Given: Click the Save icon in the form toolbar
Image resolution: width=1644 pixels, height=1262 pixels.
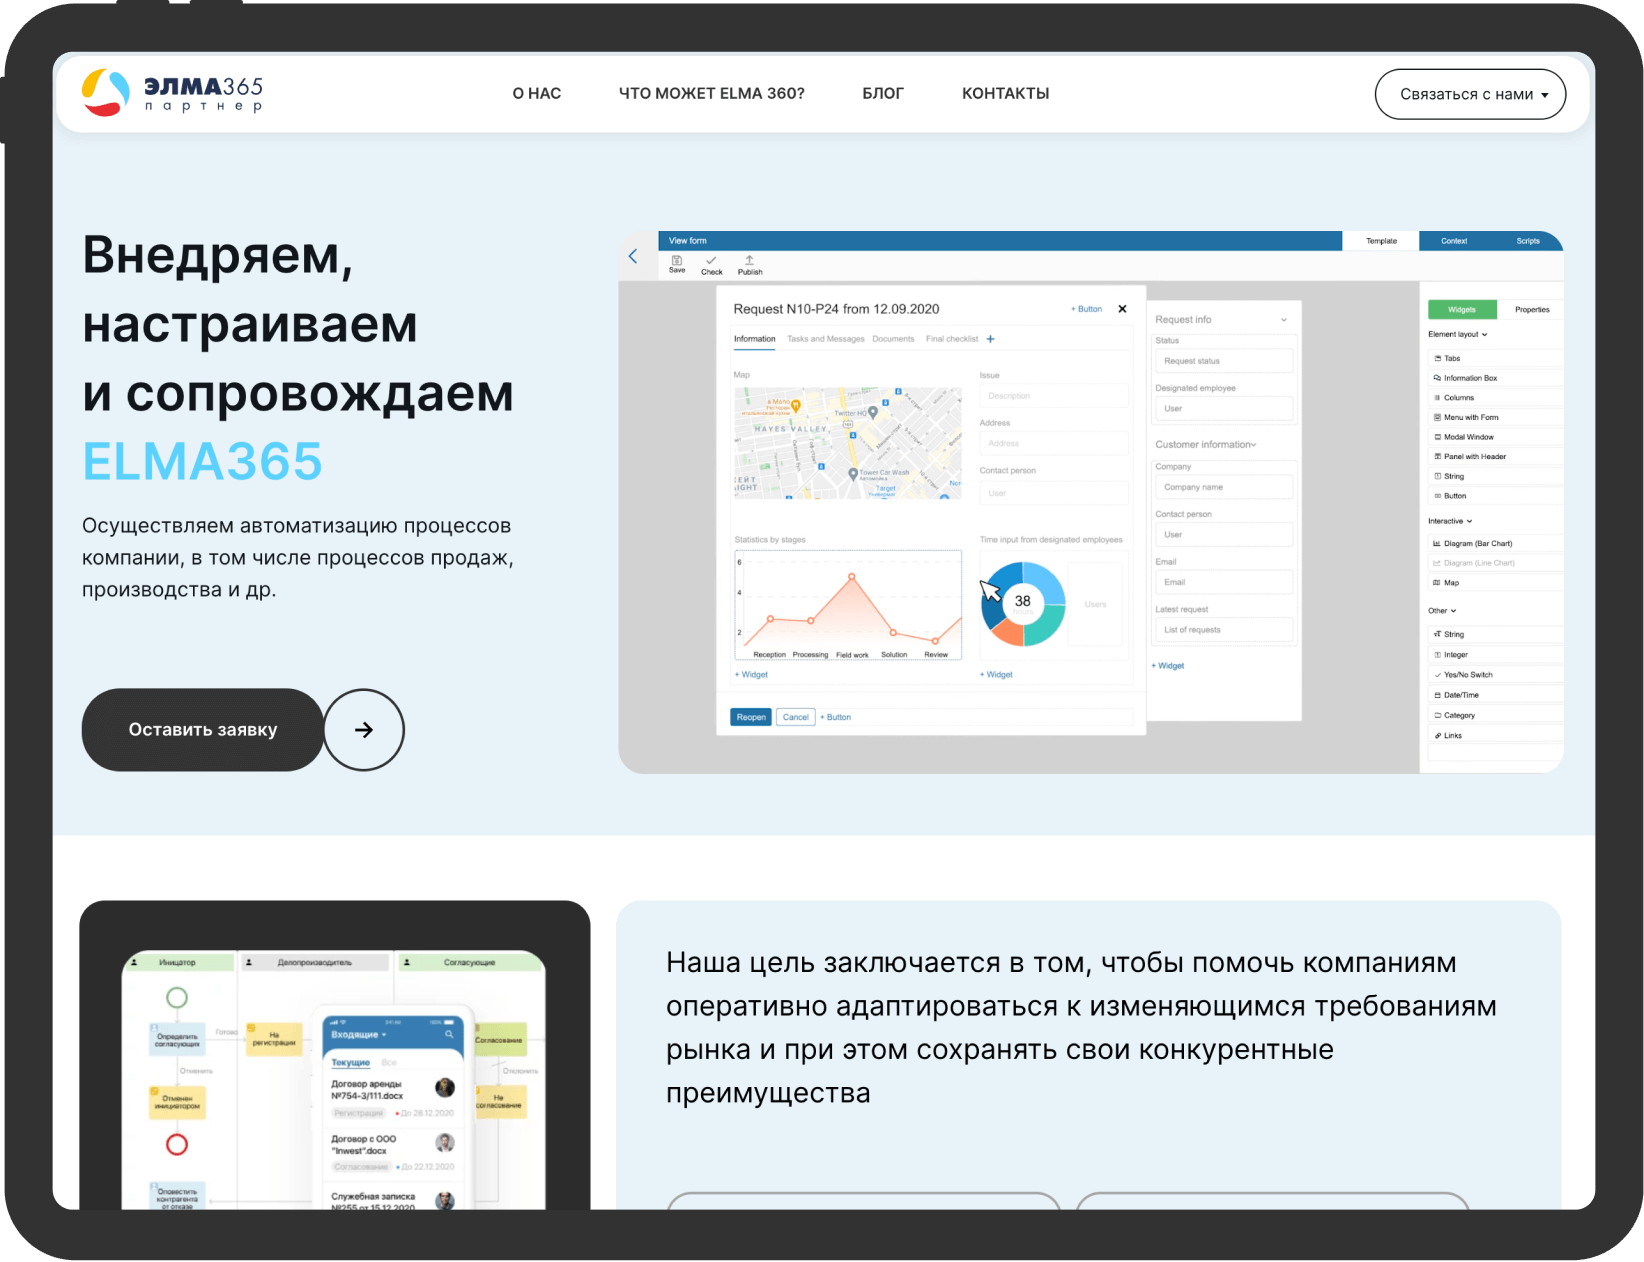Looking at the screenshot, I should tap(677, 264).
